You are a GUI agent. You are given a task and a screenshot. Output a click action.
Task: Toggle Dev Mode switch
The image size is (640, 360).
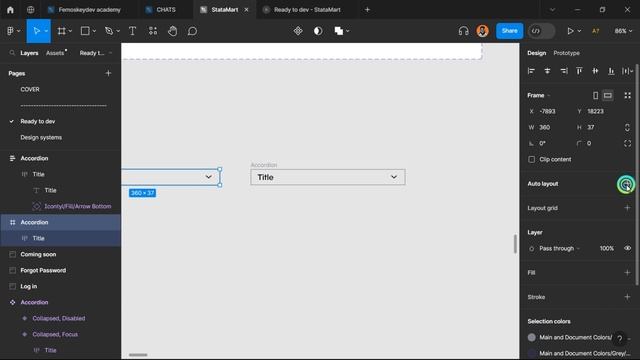click(x=541, y=31)
